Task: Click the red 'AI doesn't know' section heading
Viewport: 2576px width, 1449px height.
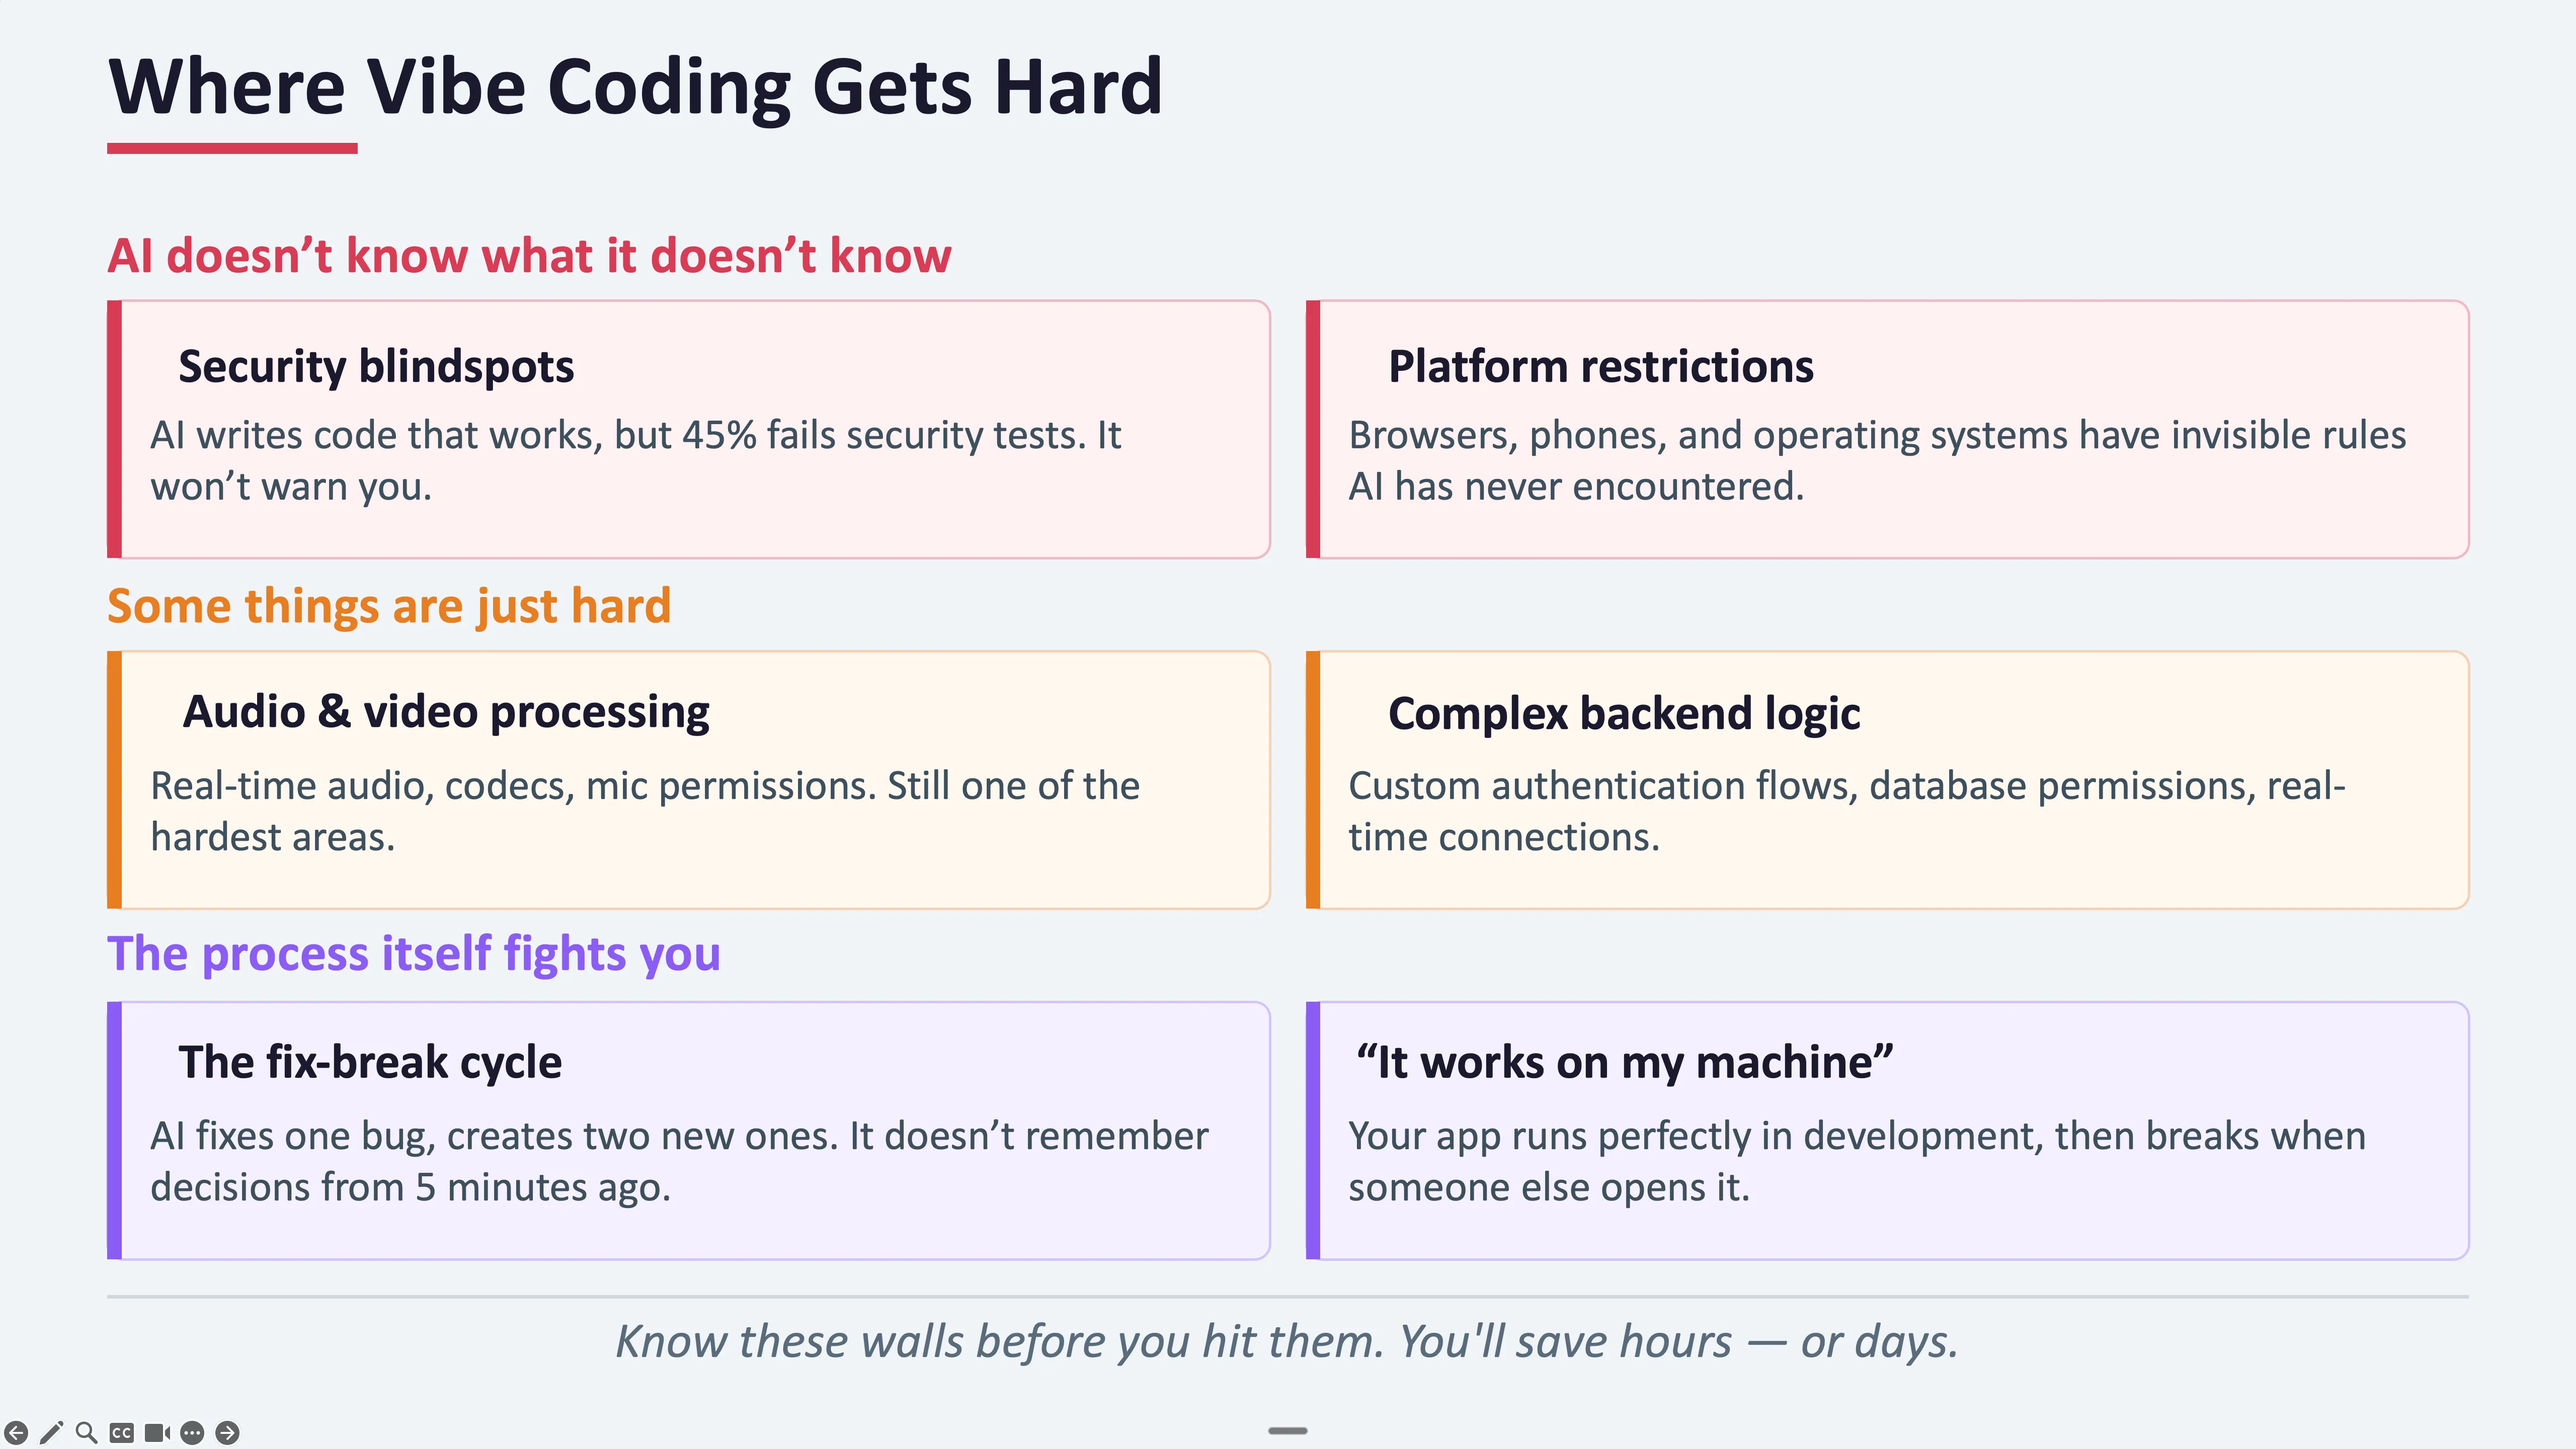Action: coord(529,256)
